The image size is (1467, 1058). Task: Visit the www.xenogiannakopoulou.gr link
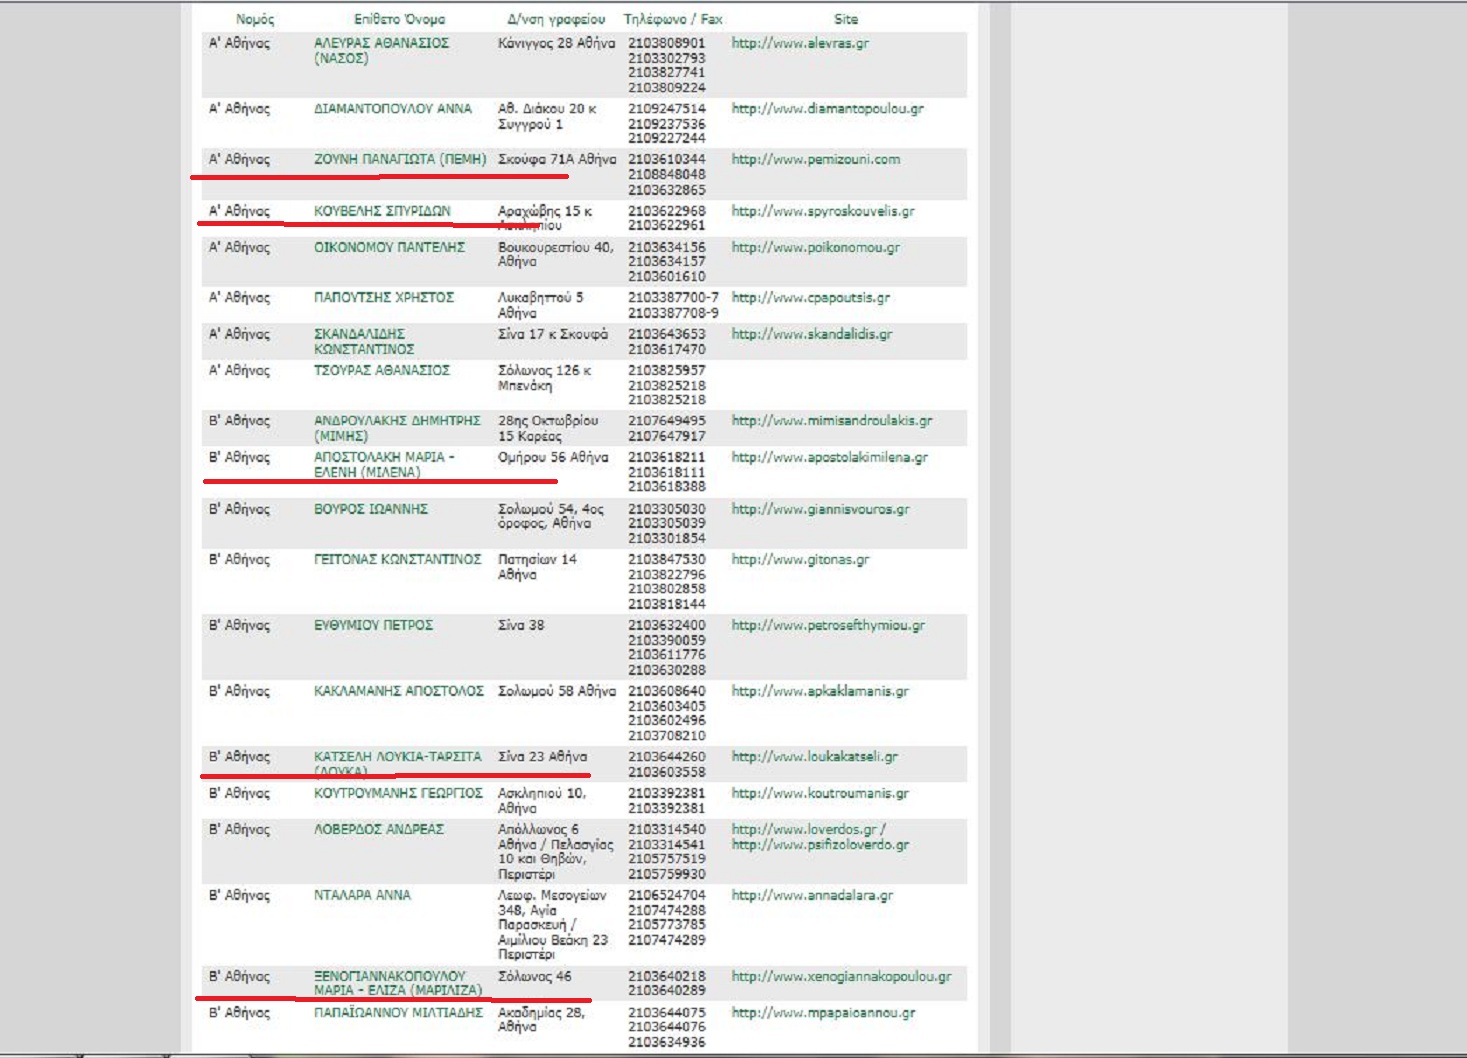click(841, 977)
